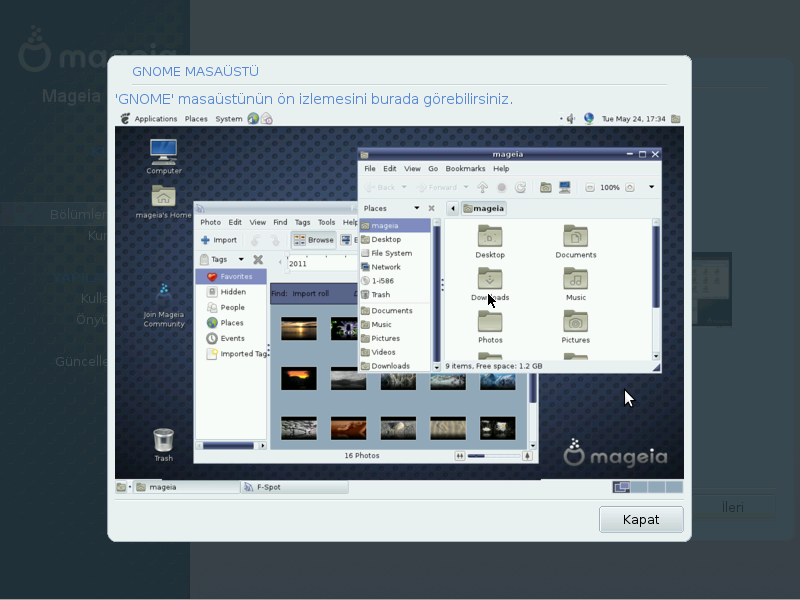Select the sunset photo thumbnail in F-Spot
This screenshot has height=600, width=800.
click(297, 328)
